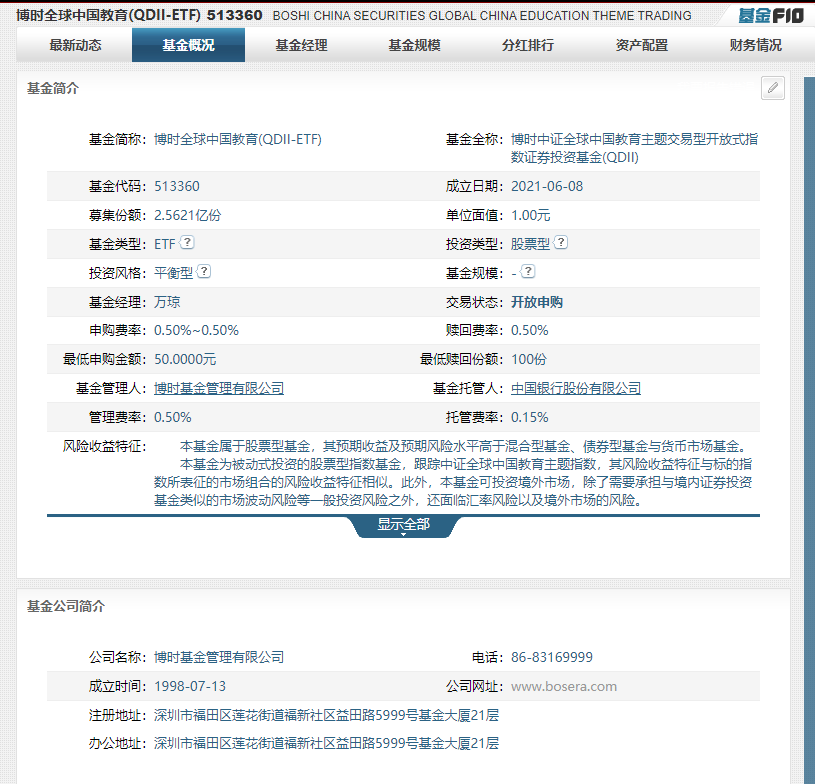The image size is (815, 784).
Task: Open help icon beside 基金规模 value
Action: [528, 271]
